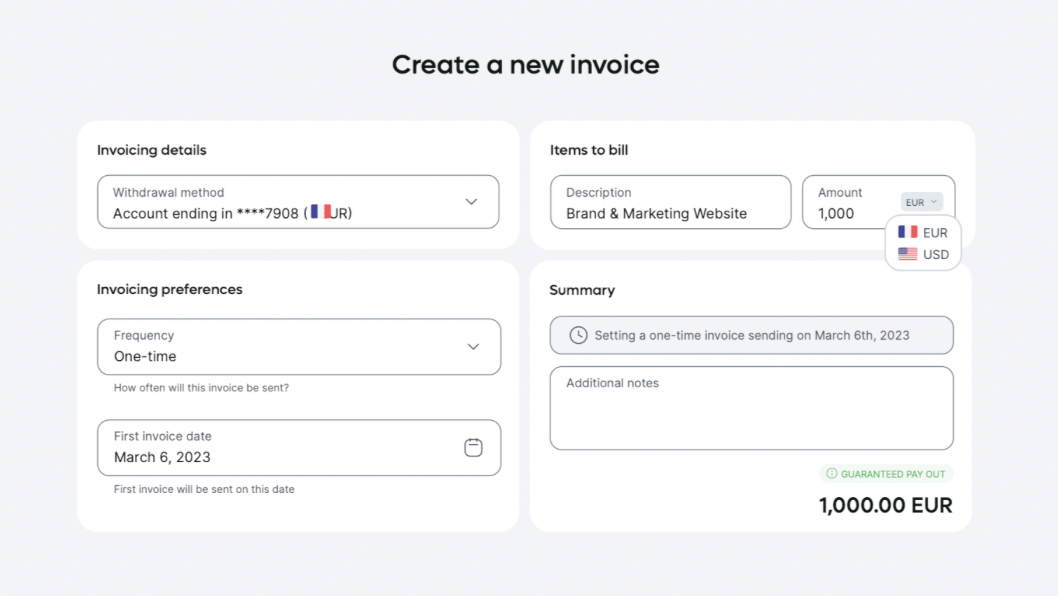Click the Additional notes text area
This screenshot has height=596, width=1058.
point(751,408)
